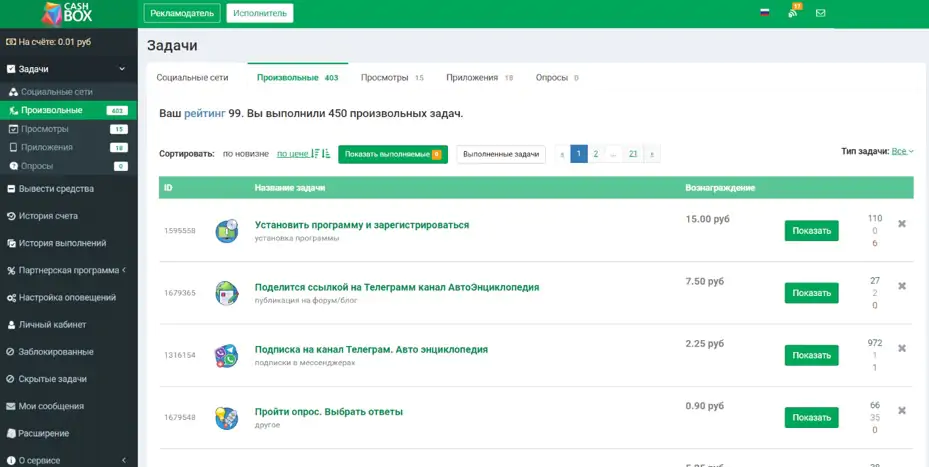Click the На счёте 0.01 руб balance
This screenshot has width=929, height=467.
[49, 42]
